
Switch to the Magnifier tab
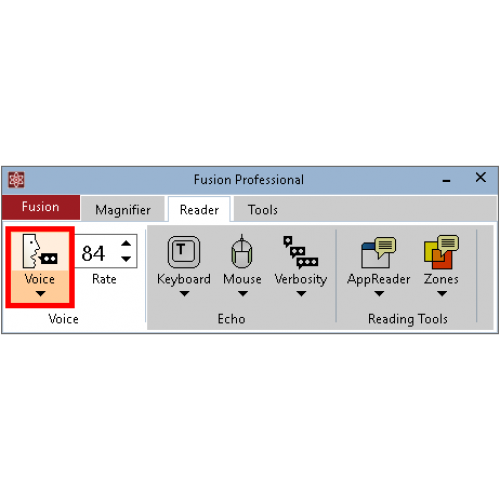(x=123, y=209)
